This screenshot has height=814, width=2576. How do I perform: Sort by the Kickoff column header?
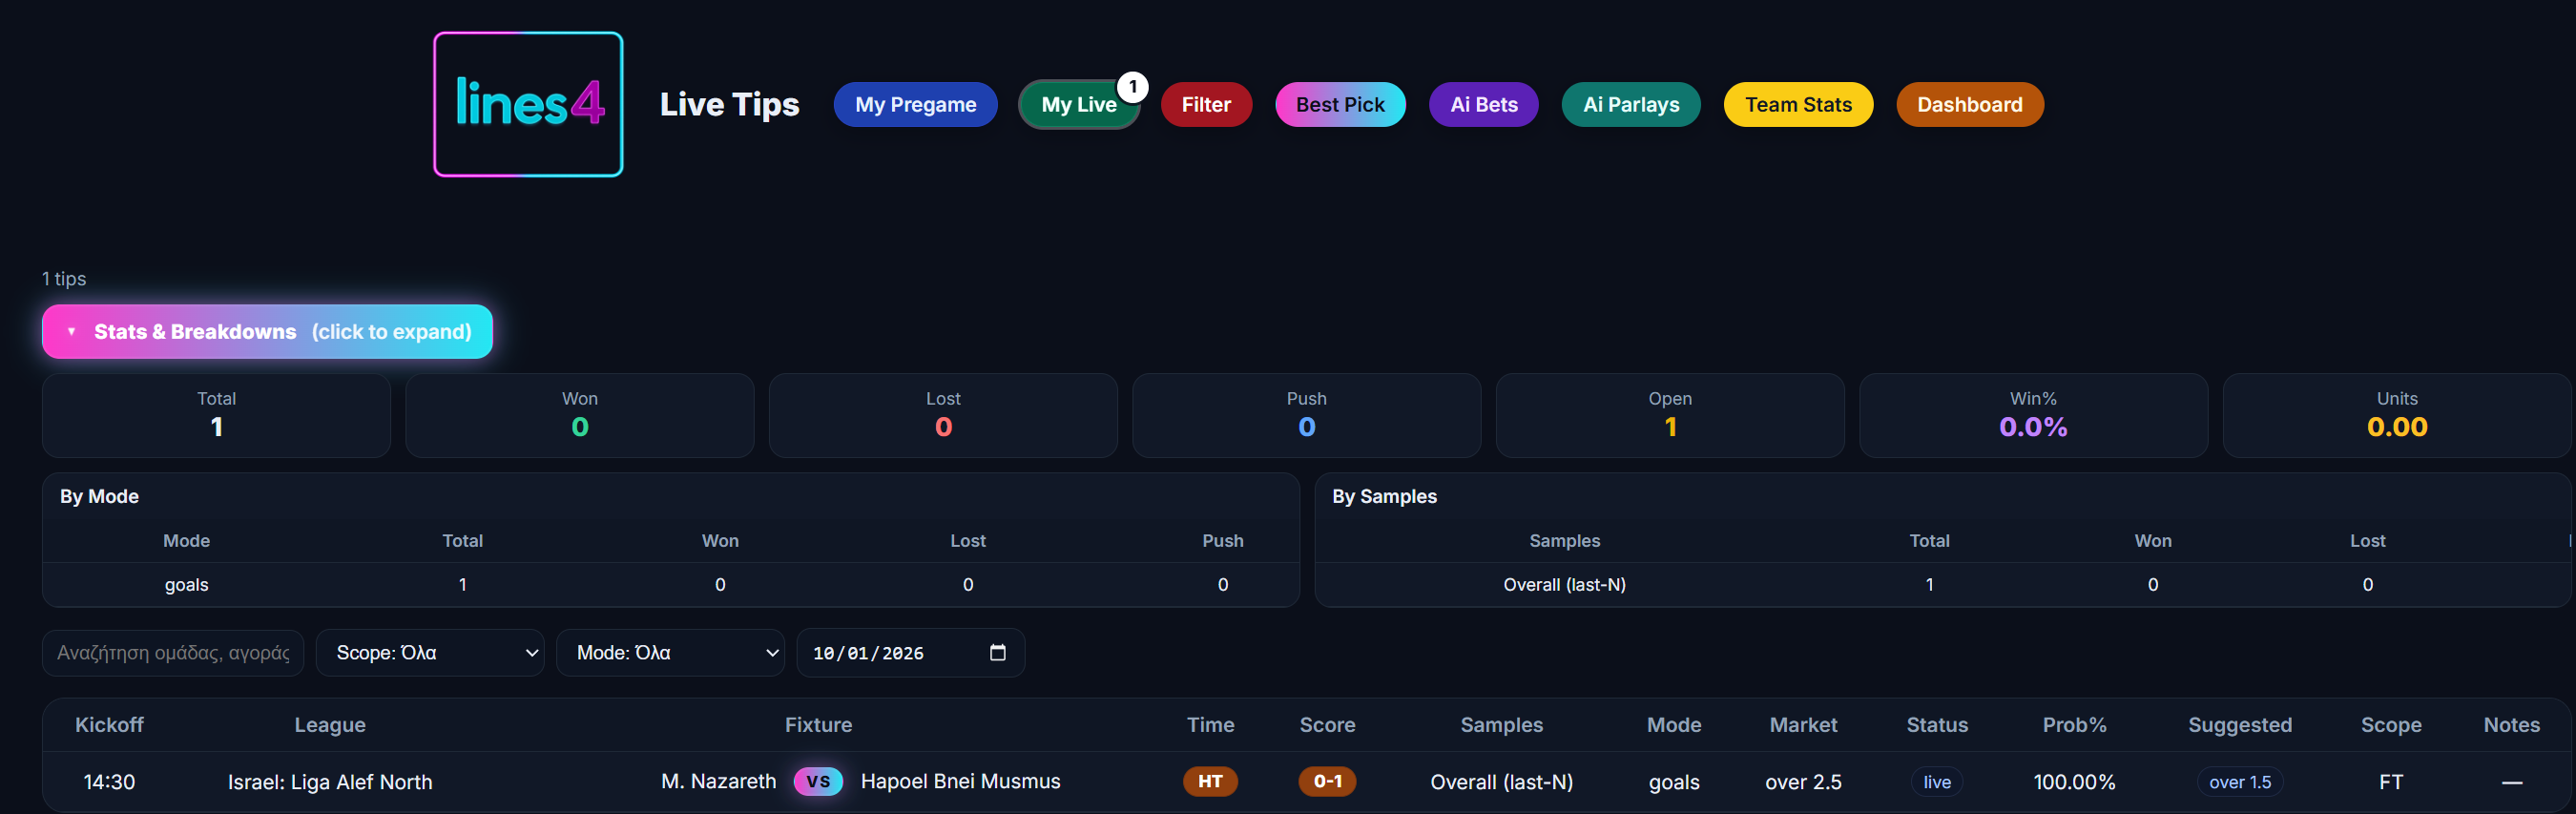pyautogui.click(x=109, y=725)
